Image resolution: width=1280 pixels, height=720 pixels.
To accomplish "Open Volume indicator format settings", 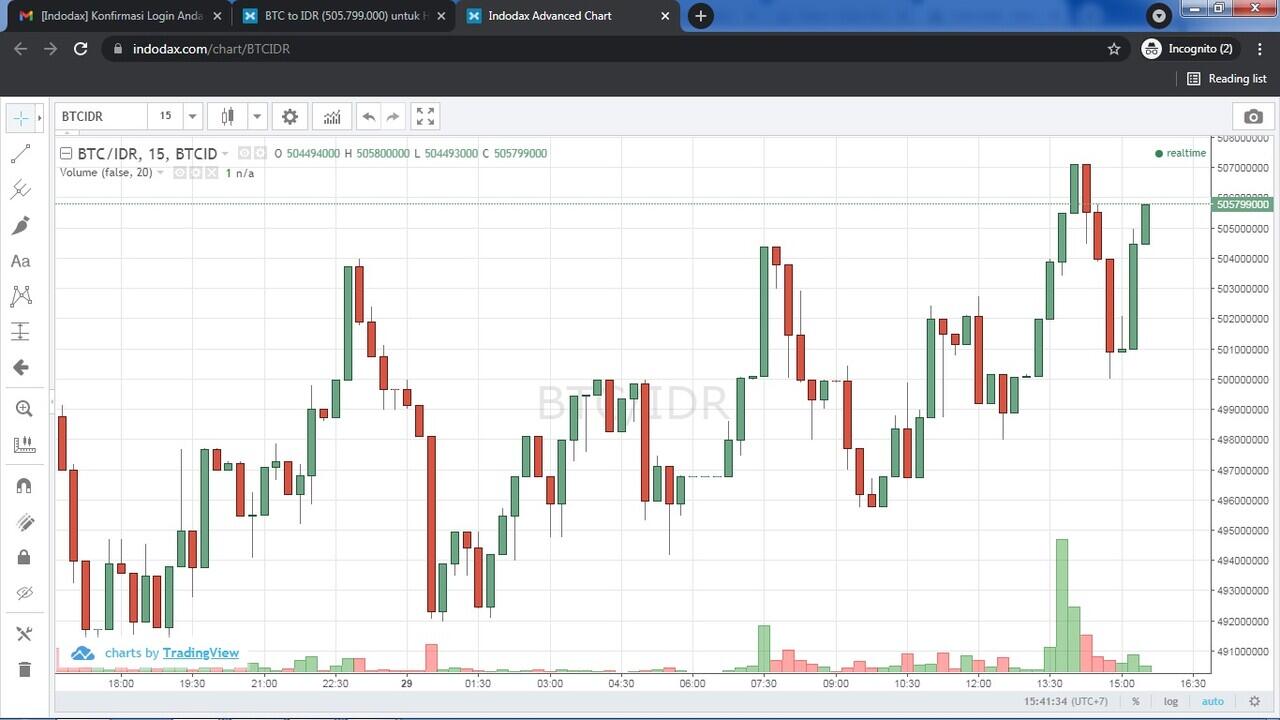I will 197,173.
